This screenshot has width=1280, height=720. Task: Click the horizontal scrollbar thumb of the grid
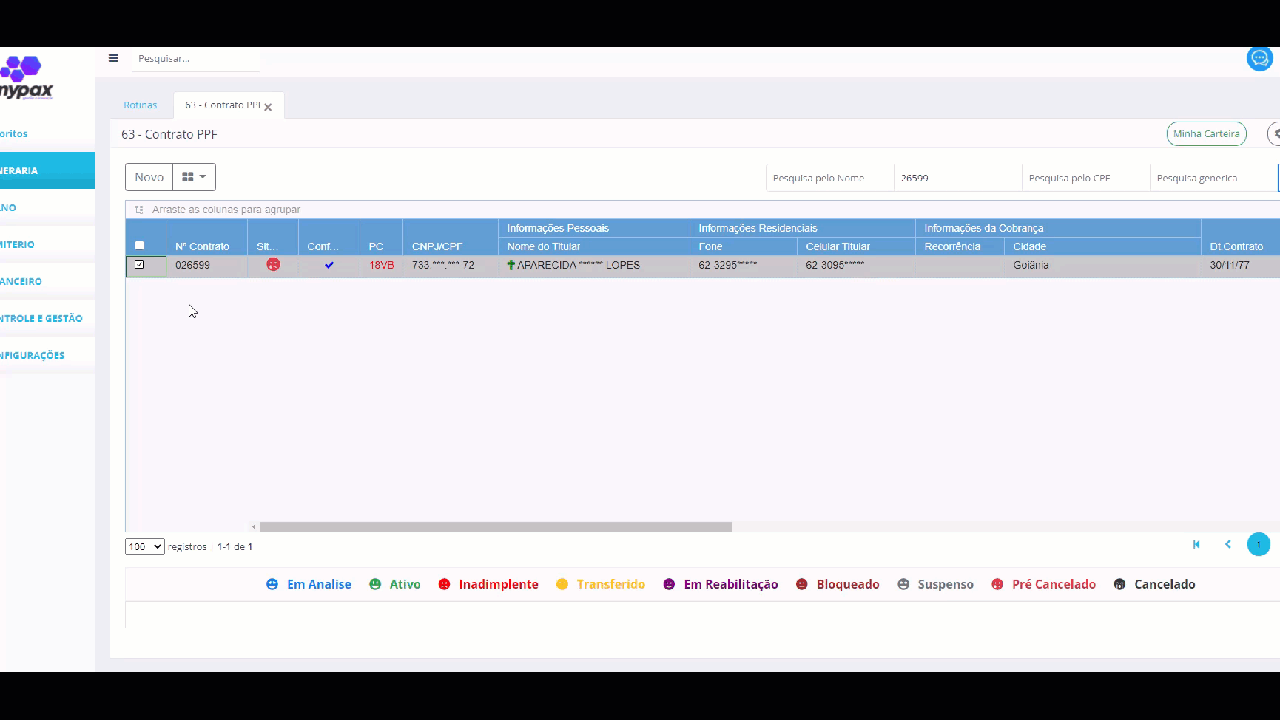(496, 527)
